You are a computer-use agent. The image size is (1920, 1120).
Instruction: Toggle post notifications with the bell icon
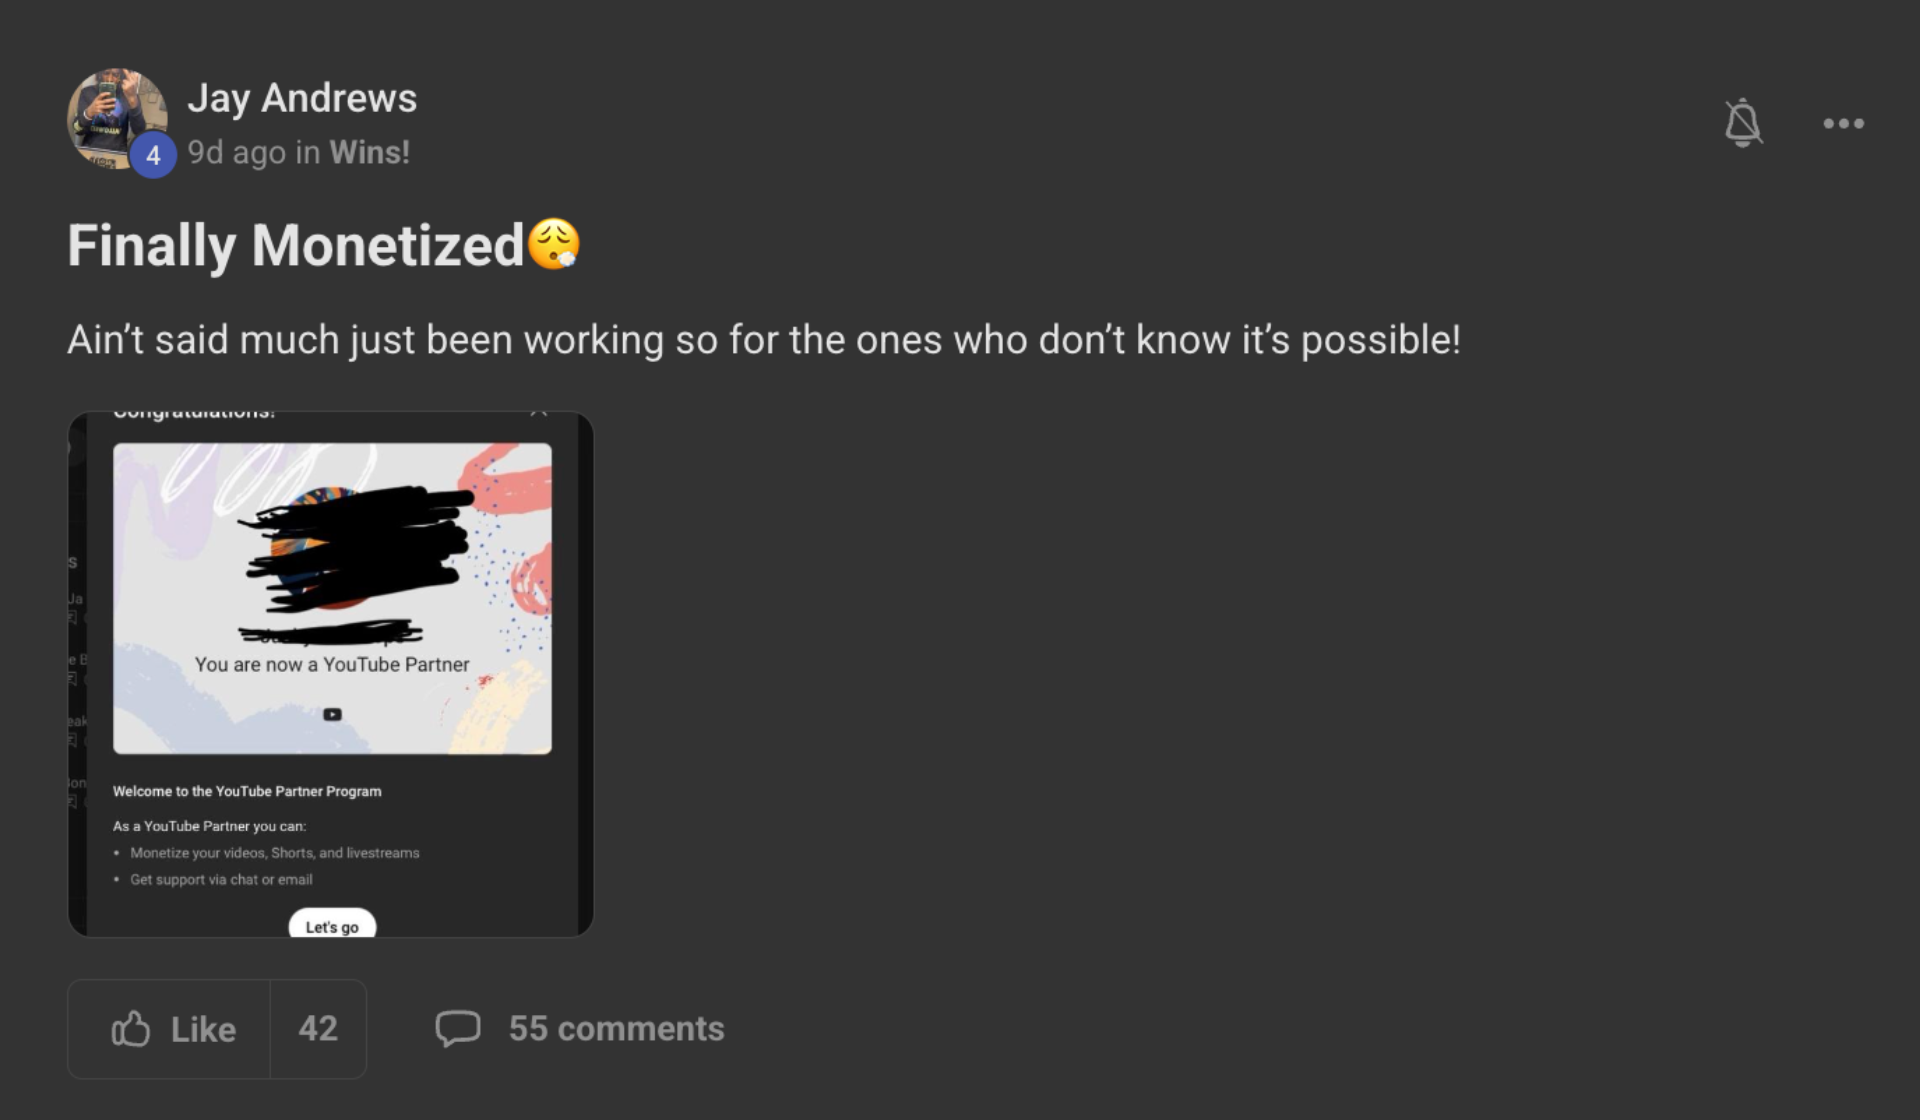tap(1742, 123)
